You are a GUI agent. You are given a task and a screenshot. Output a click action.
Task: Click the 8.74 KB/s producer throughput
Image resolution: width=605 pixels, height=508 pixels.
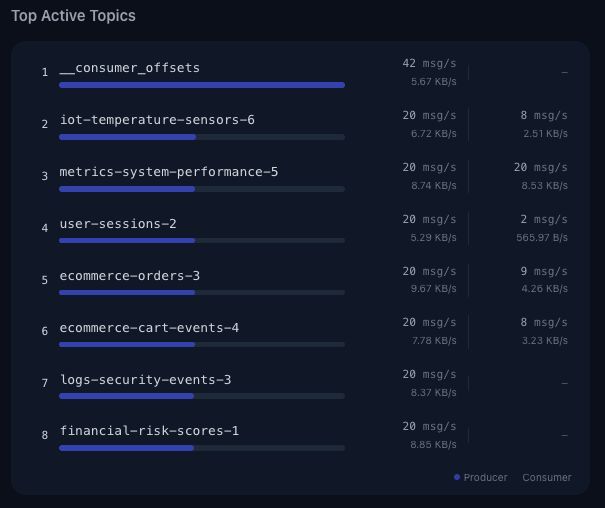pos(434,186)
